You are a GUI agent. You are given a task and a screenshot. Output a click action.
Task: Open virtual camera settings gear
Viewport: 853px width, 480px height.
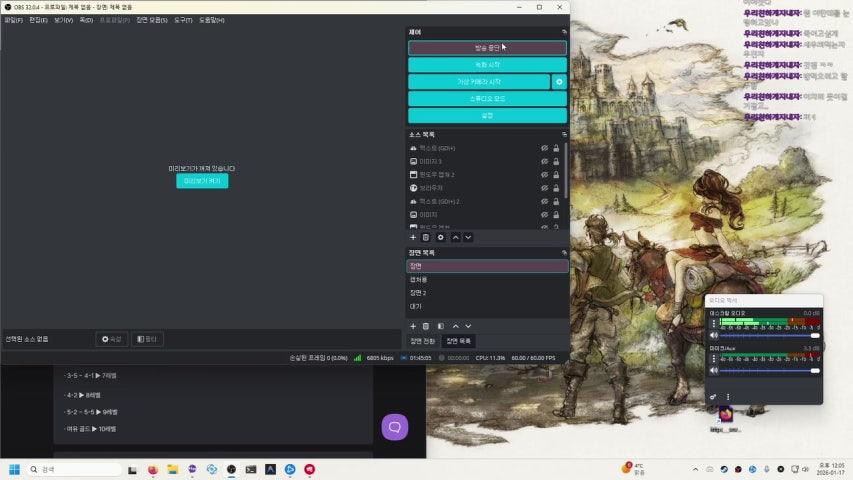coord(559,82)
